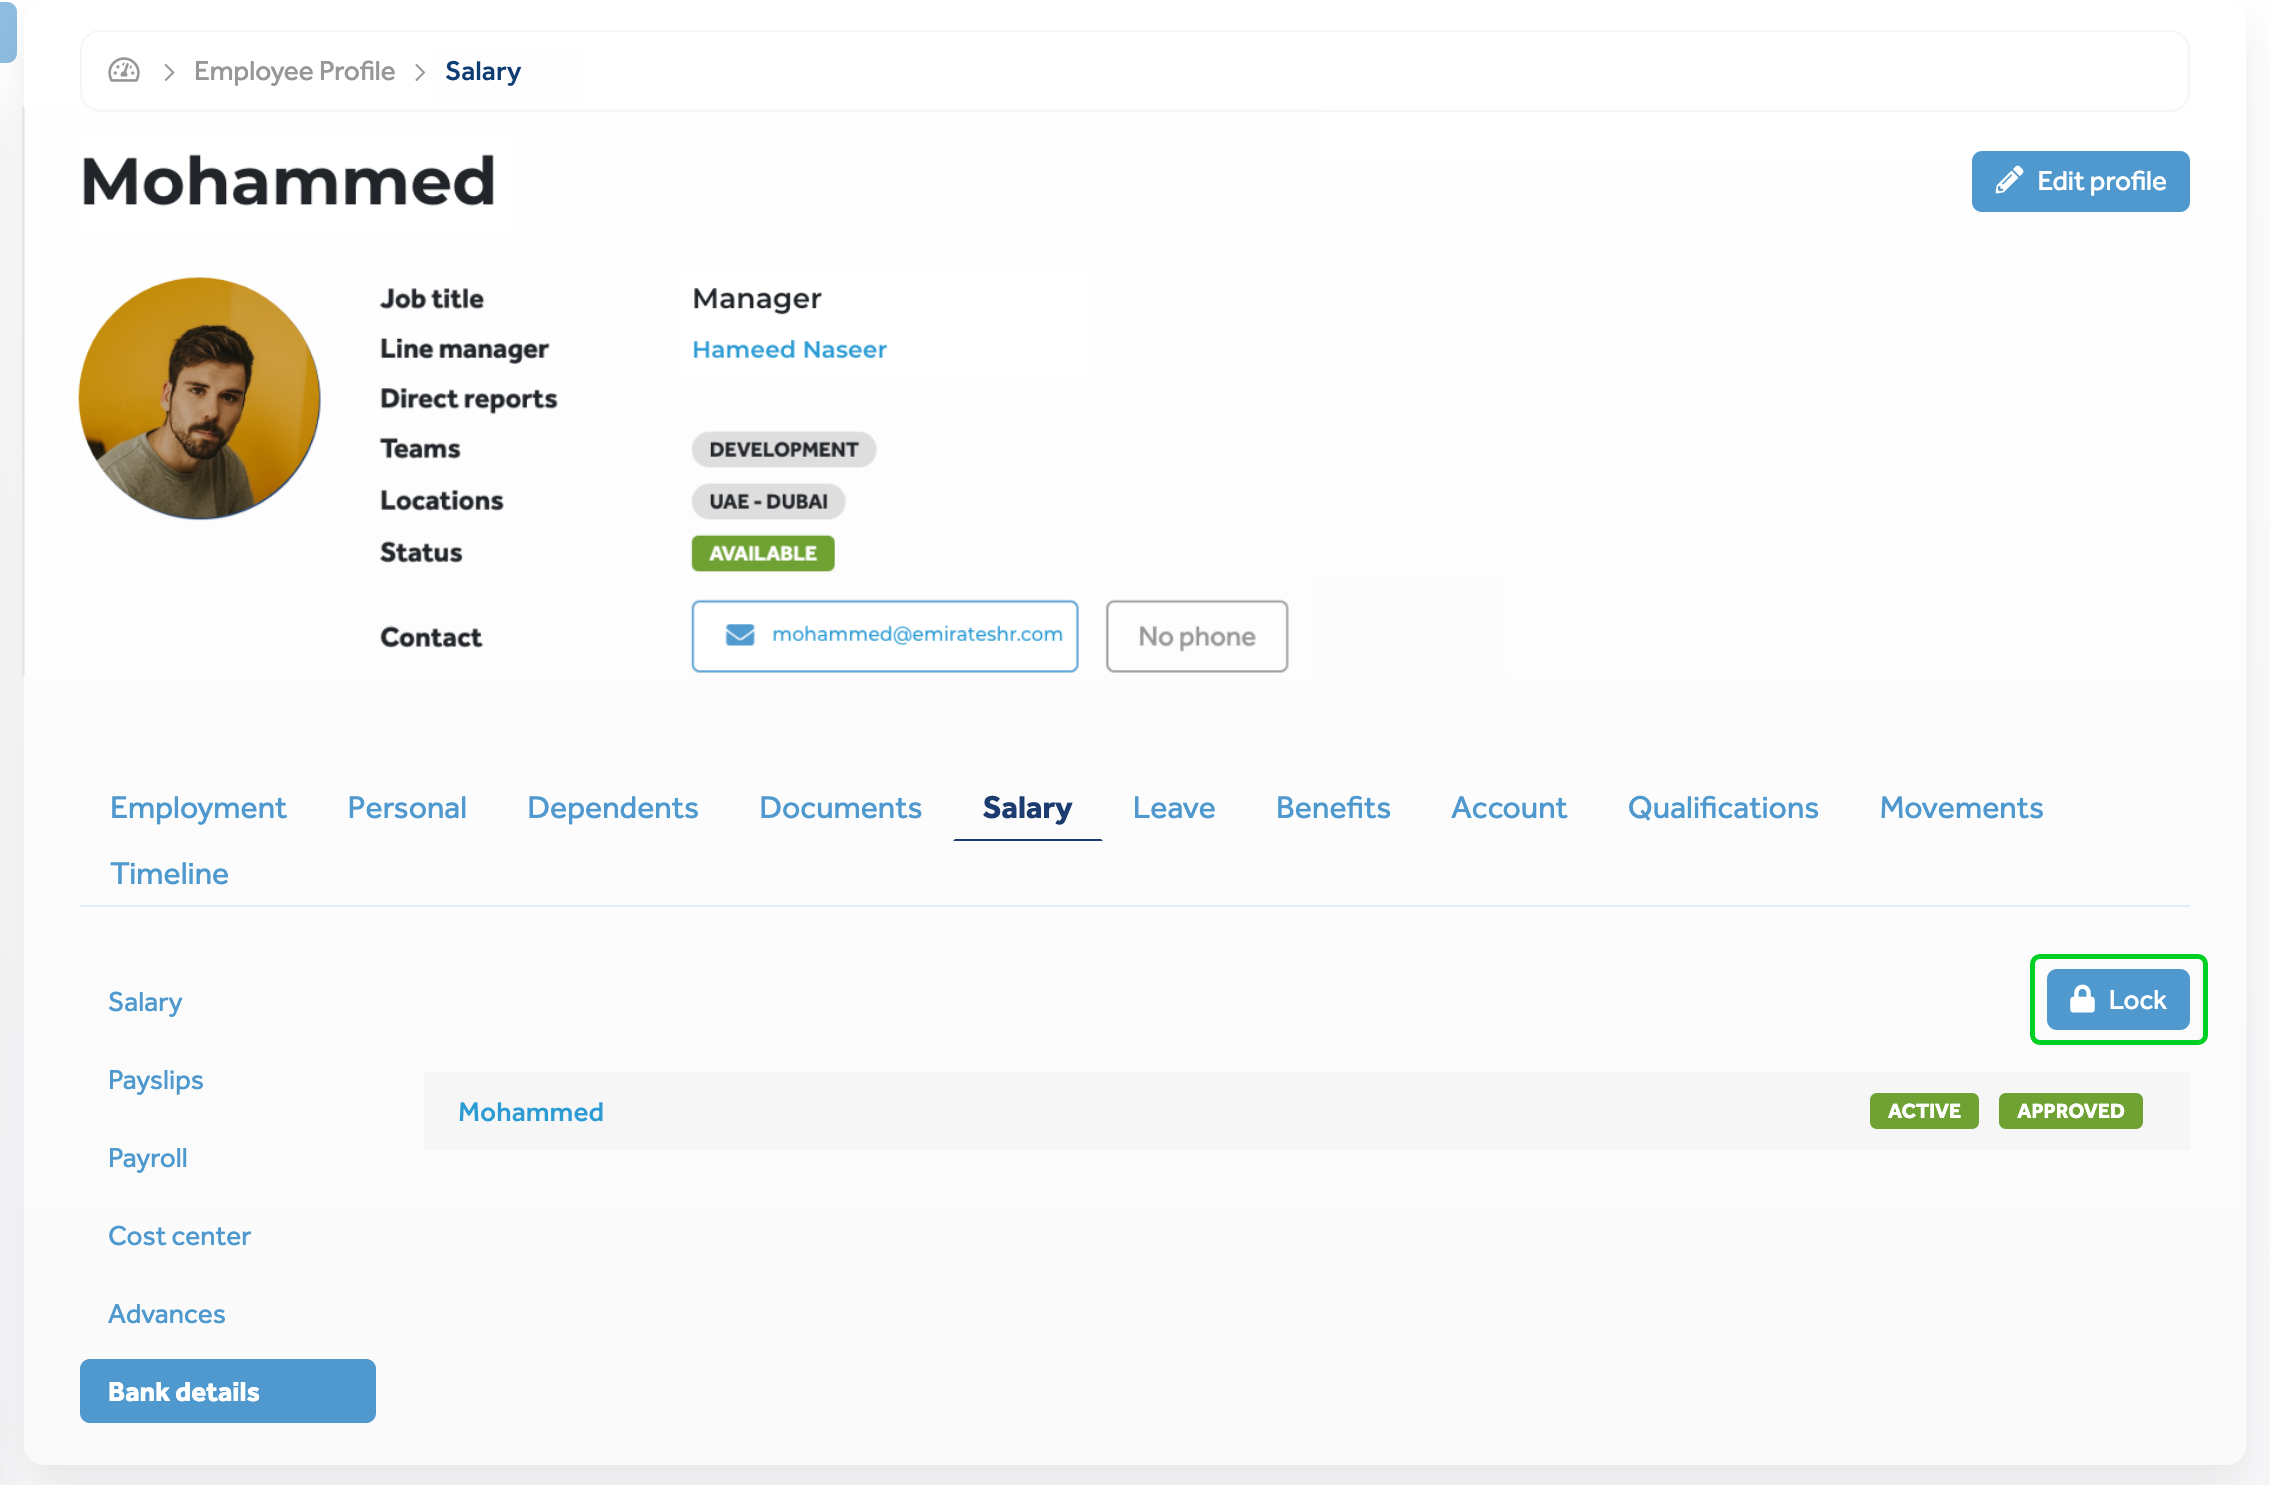Click the DEVELOPMENT team badge
Image resolution: width=2270 pixels, height=1485 pixels.
click(x=783, y=449)
